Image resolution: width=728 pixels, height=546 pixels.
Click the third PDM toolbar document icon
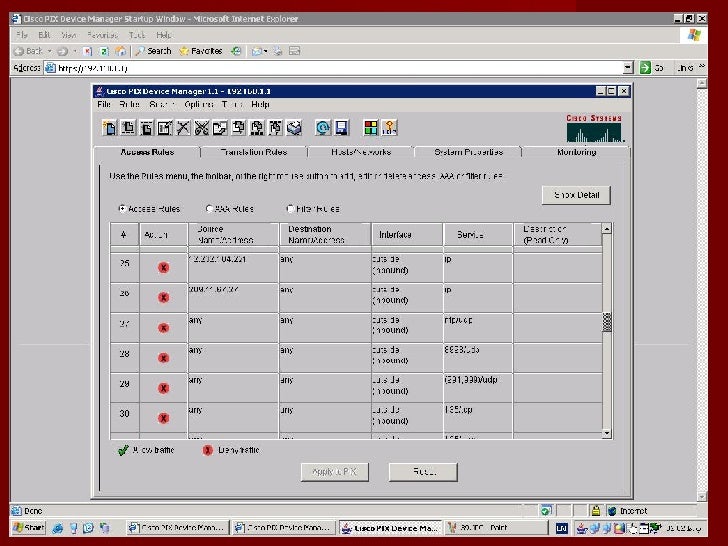point(147,128)
